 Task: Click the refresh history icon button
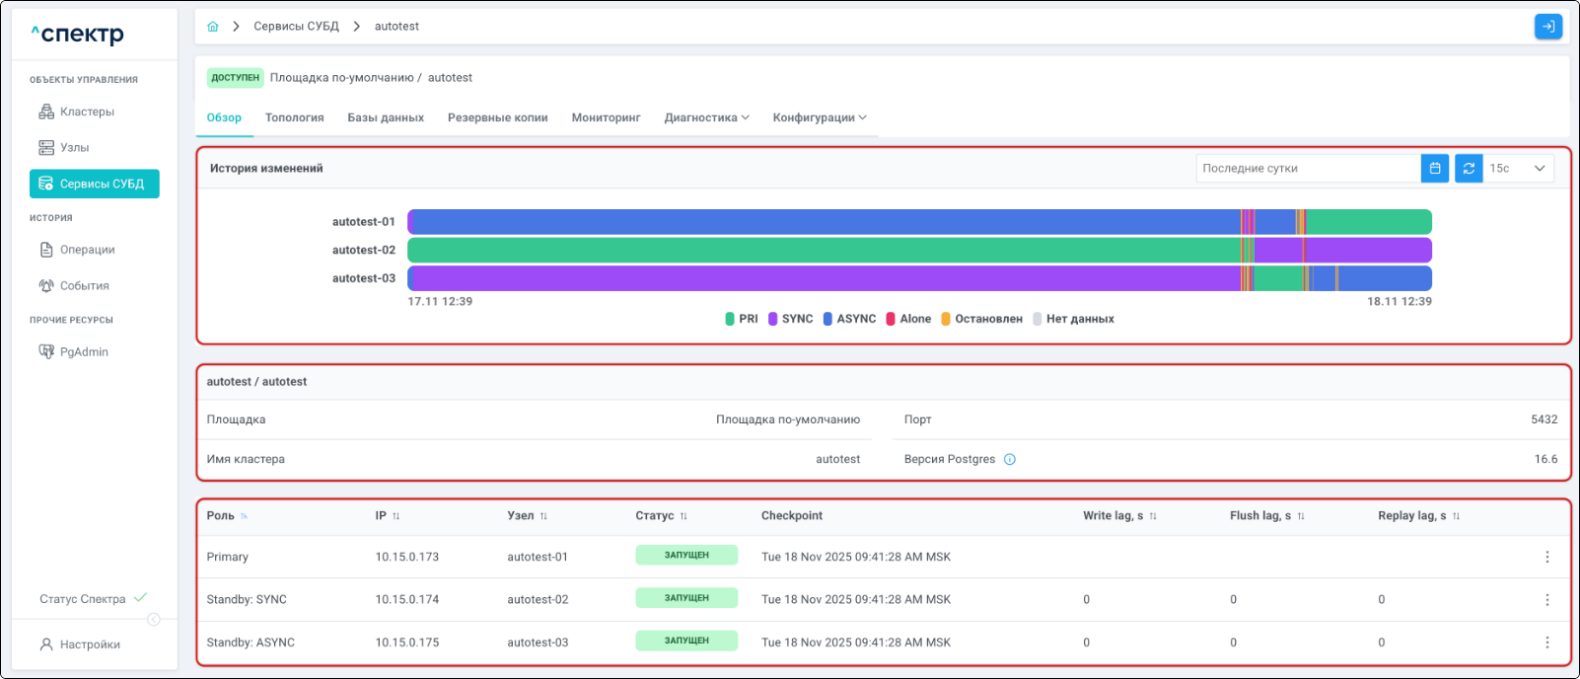pos(1468,169)
